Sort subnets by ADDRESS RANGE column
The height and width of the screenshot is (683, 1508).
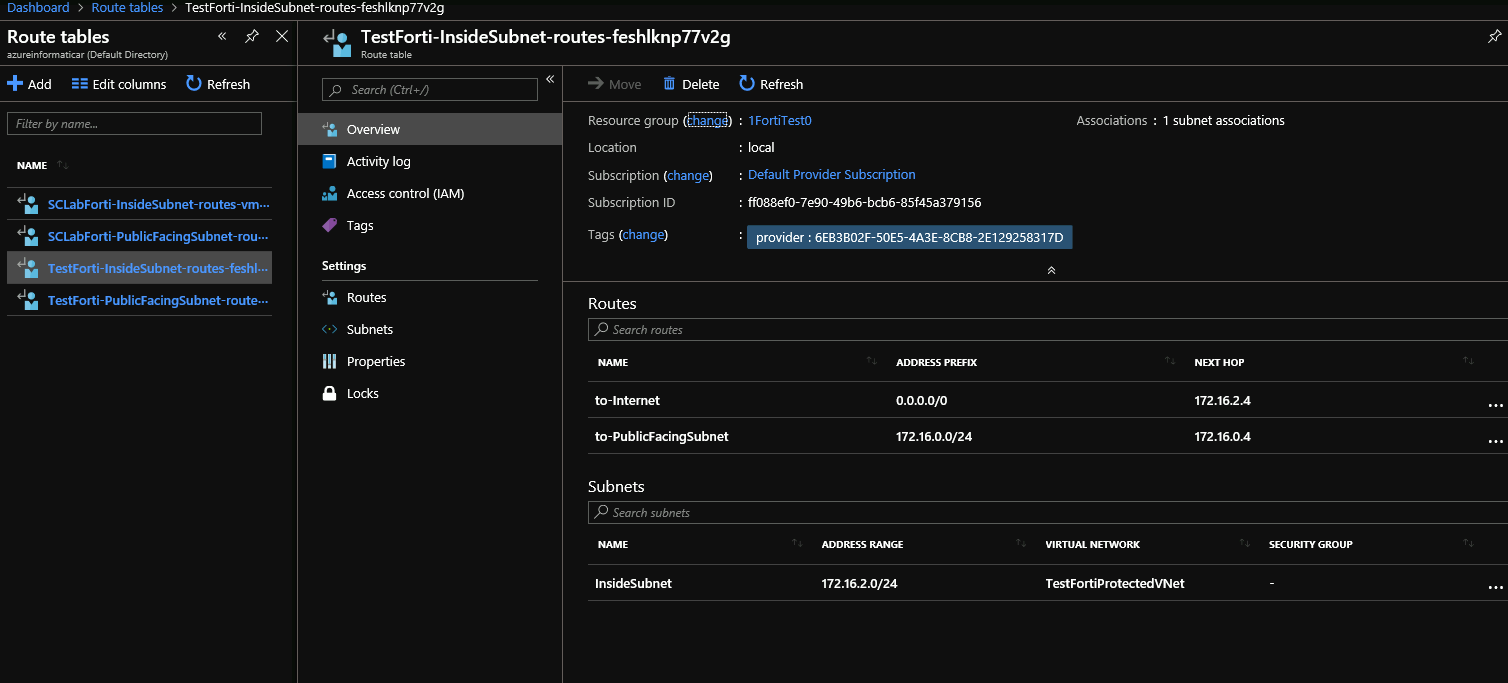point(1021,544)
